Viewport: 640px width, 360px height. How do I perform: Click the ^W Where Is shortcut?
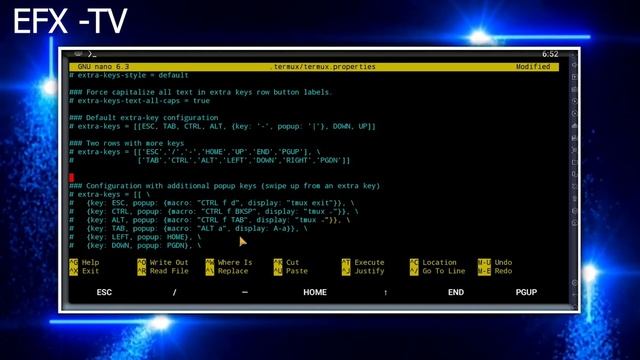tap(229, 262)
